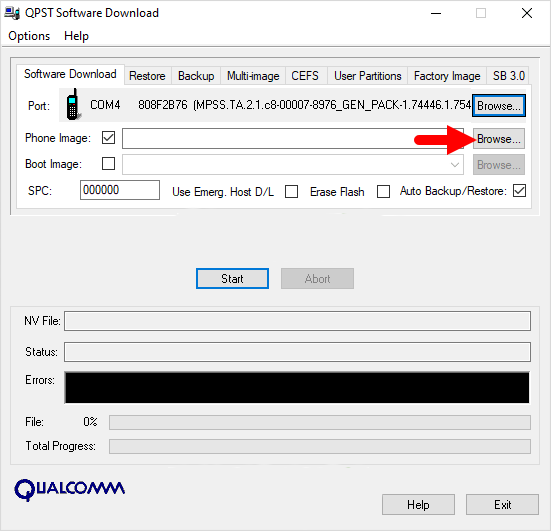Viewport: 551px width, 531px height.
Task: Click the MPSS.TA.2.1 build version text
Action: (x=332, y=105)
